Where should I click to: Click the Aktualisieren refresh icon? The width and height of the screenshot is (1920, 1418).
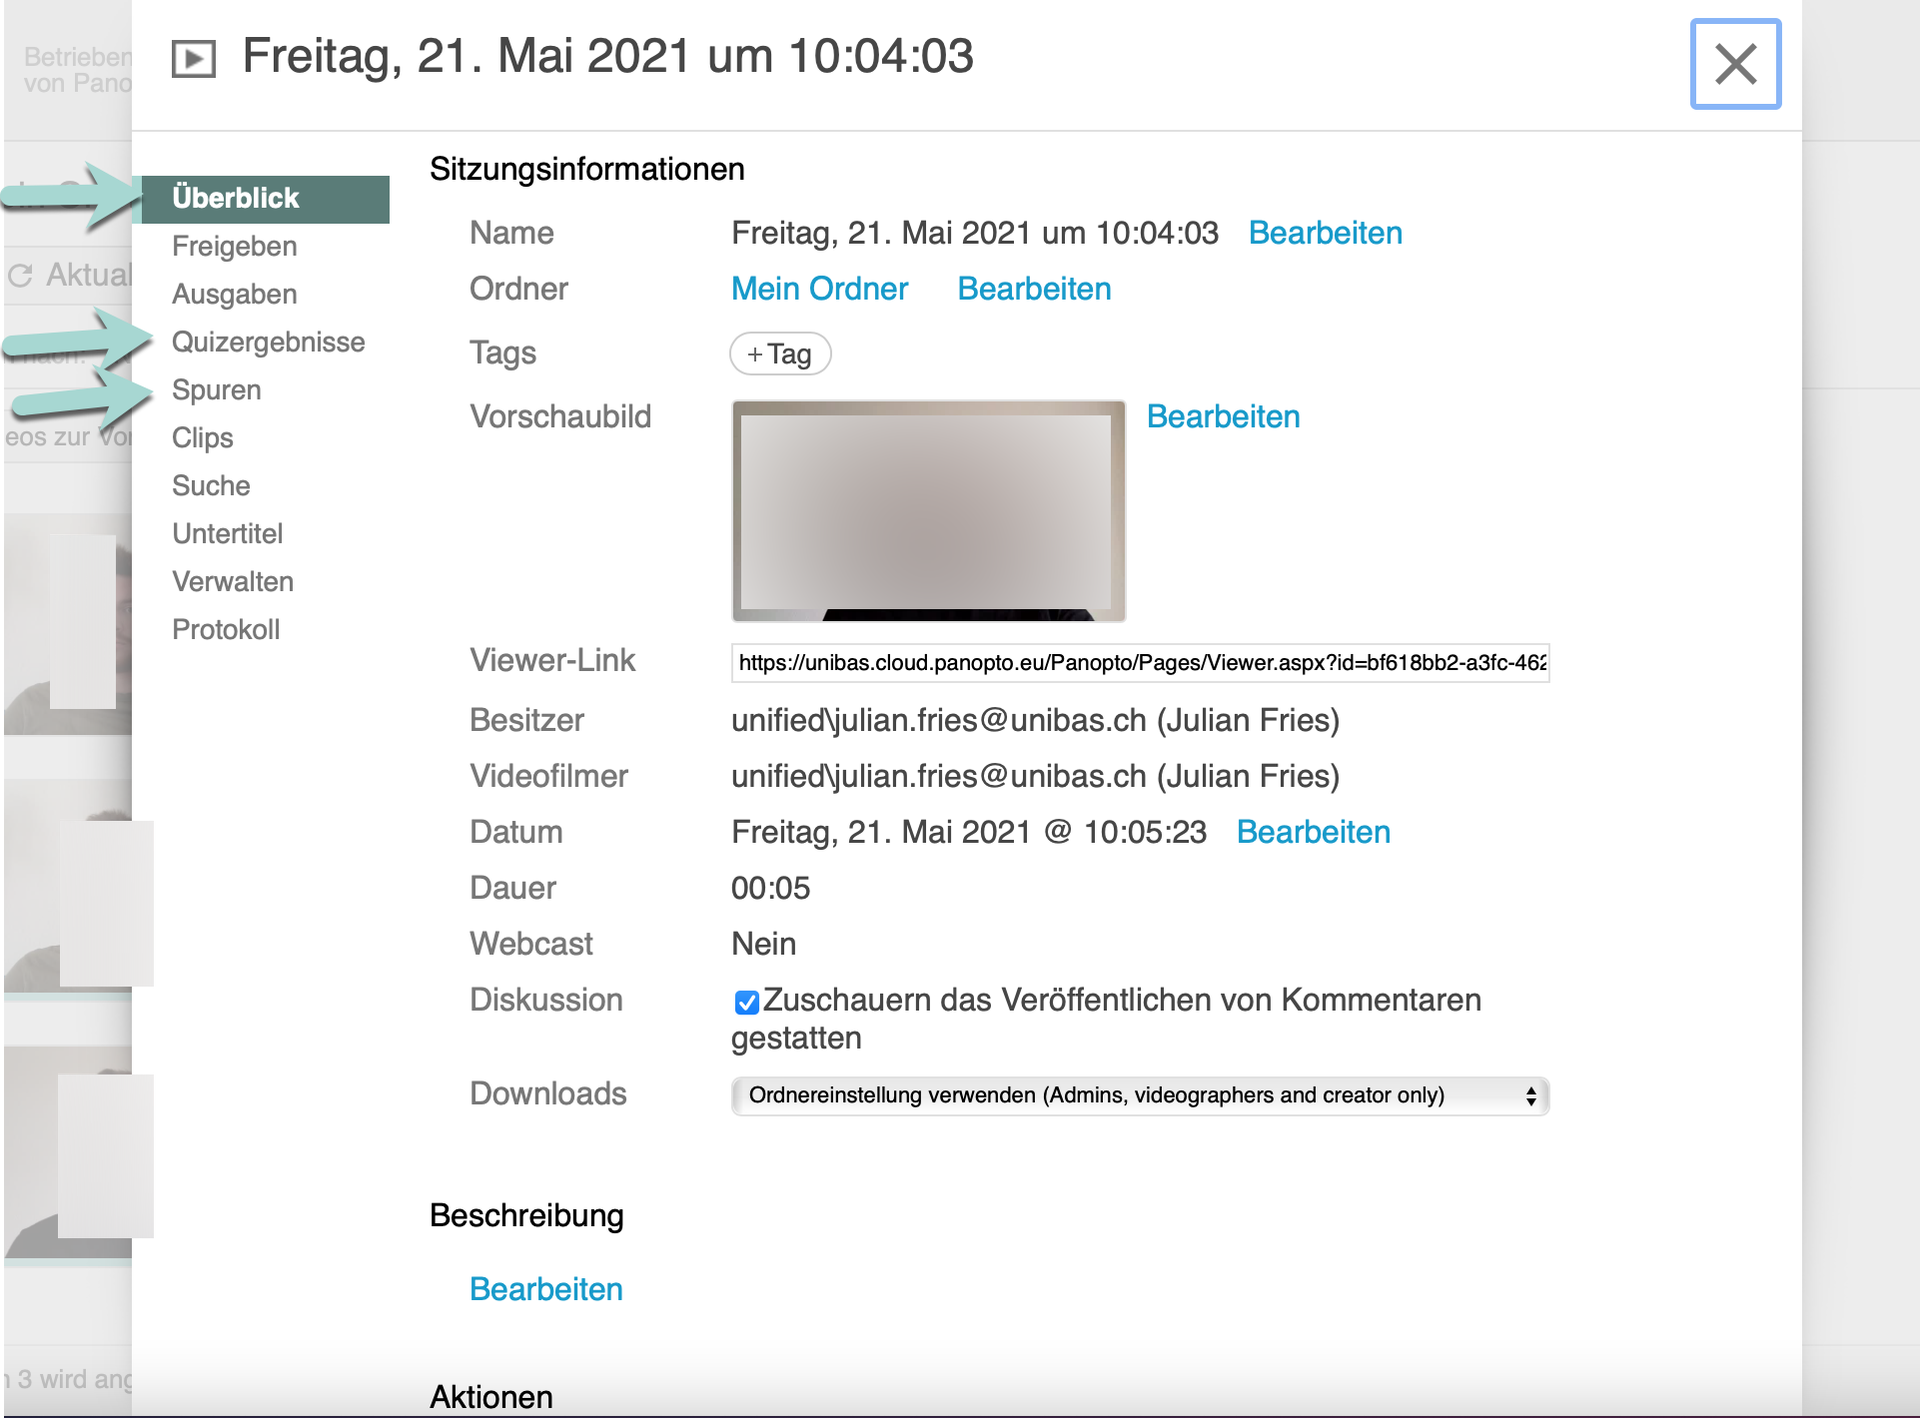20,275
